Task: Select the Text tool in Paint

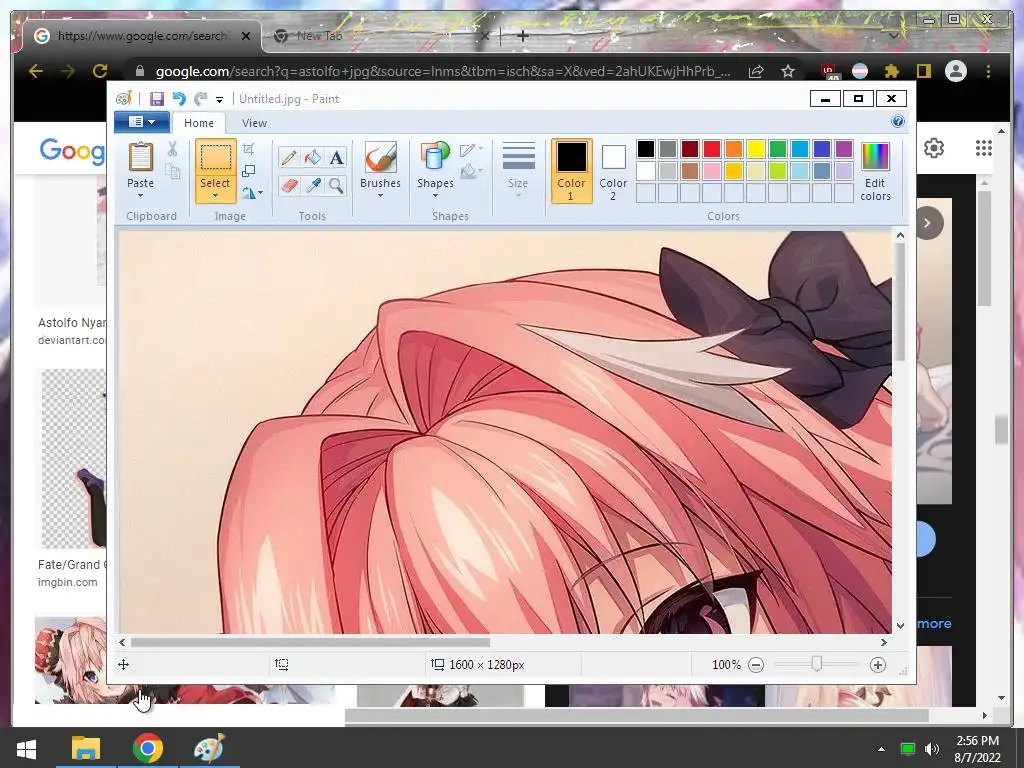Action: 336,157
